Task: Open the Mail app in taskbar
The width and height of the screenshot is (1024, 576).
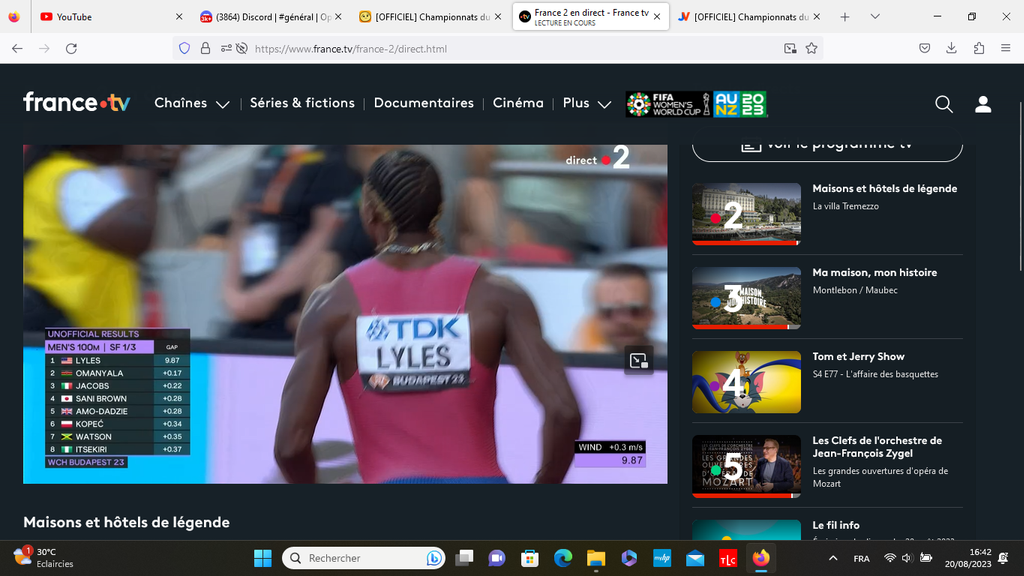Action: pyautogui.click(x=695, y=558)
